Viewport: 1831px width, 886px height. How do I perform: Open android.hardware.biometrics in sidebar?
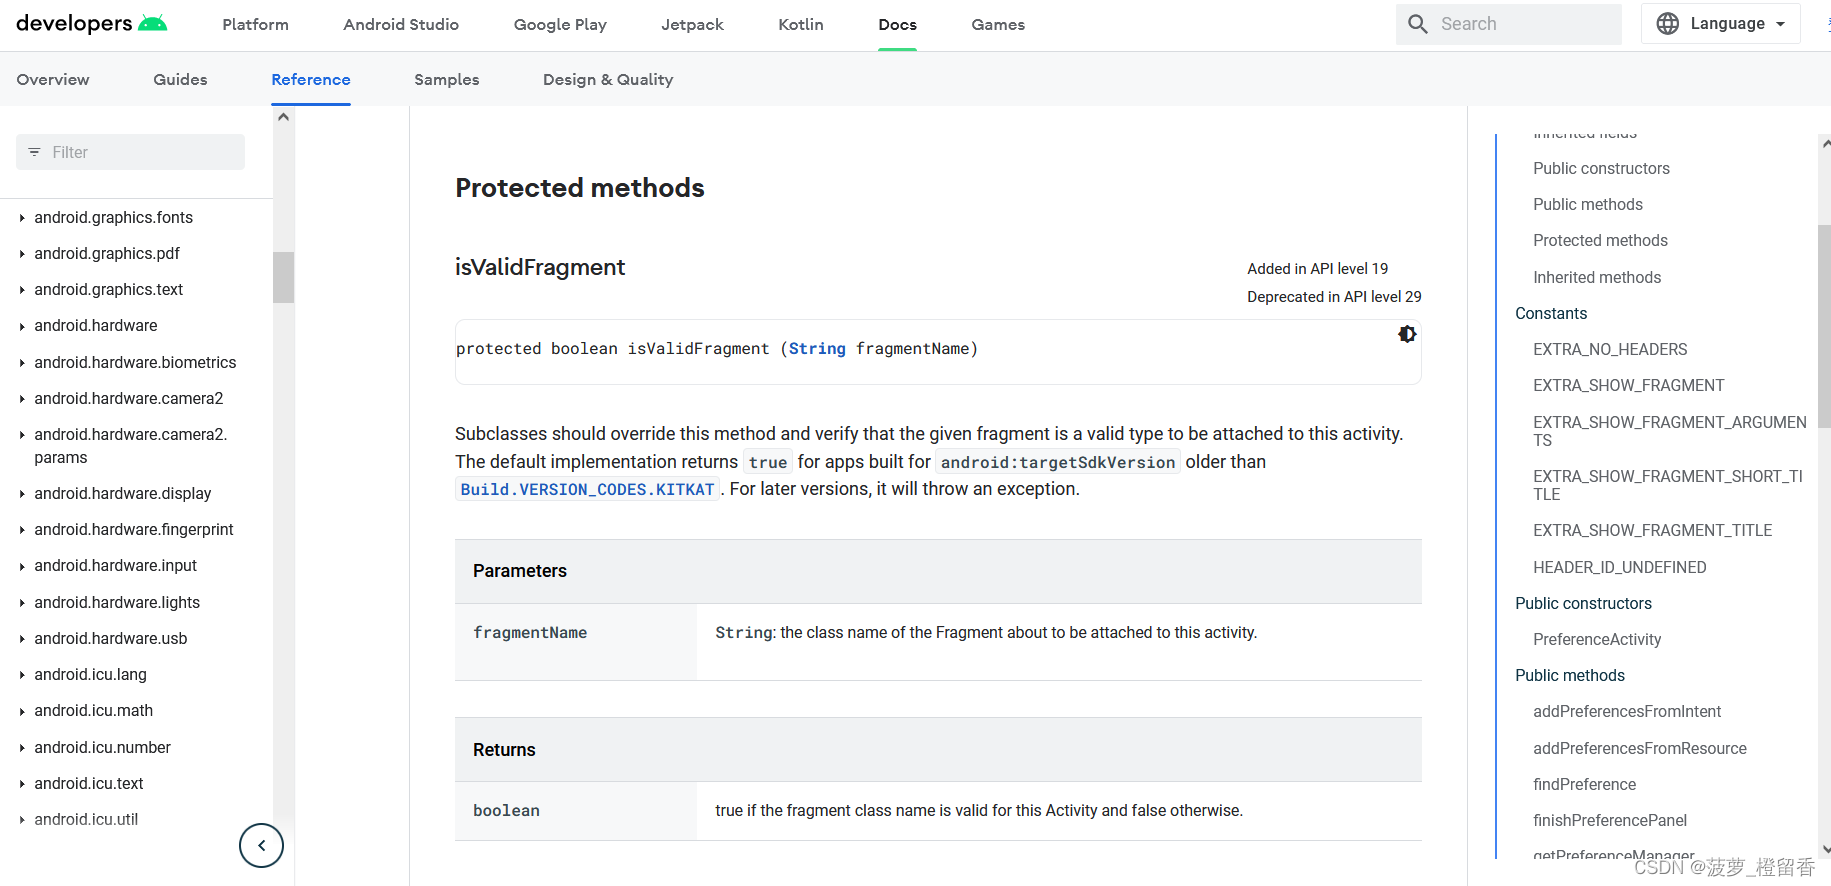[135, 362]
